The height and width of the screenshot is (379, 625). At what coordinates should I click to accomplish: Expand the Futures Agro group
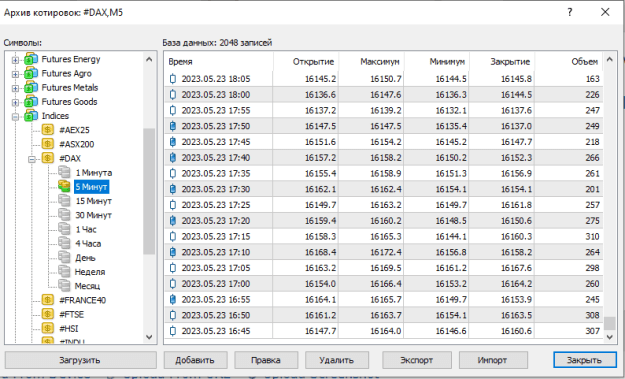(x=15, y=75)
